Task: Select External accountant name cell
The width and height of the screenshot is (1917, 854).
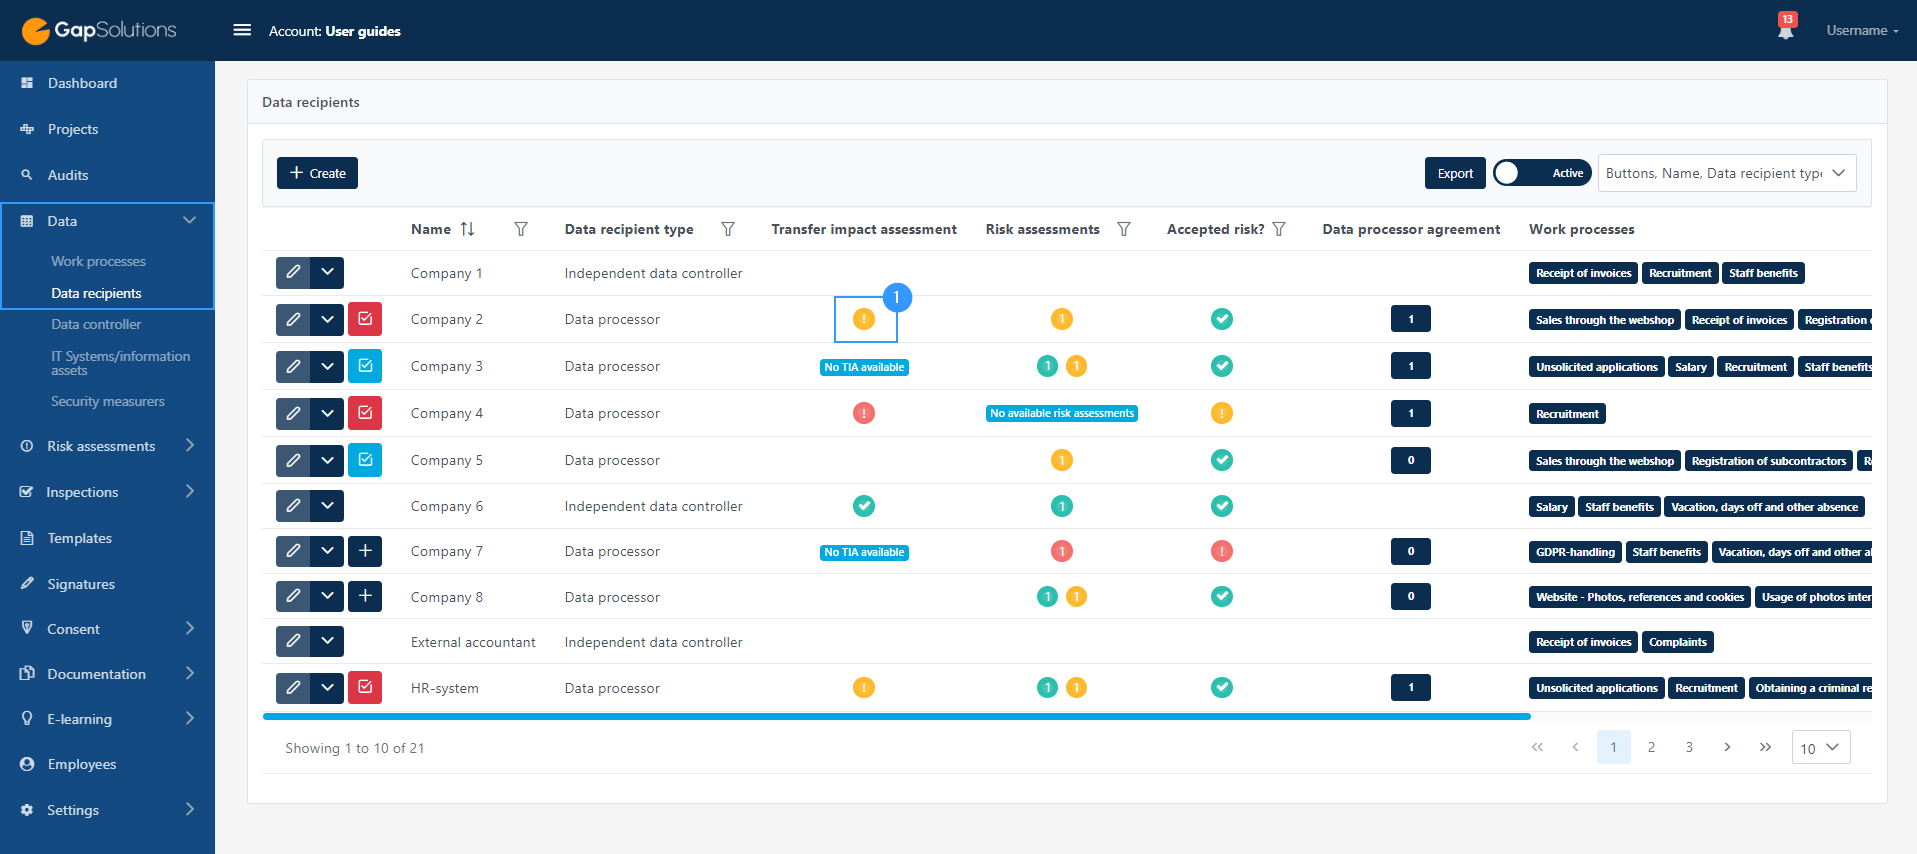Action: [473, 642]
